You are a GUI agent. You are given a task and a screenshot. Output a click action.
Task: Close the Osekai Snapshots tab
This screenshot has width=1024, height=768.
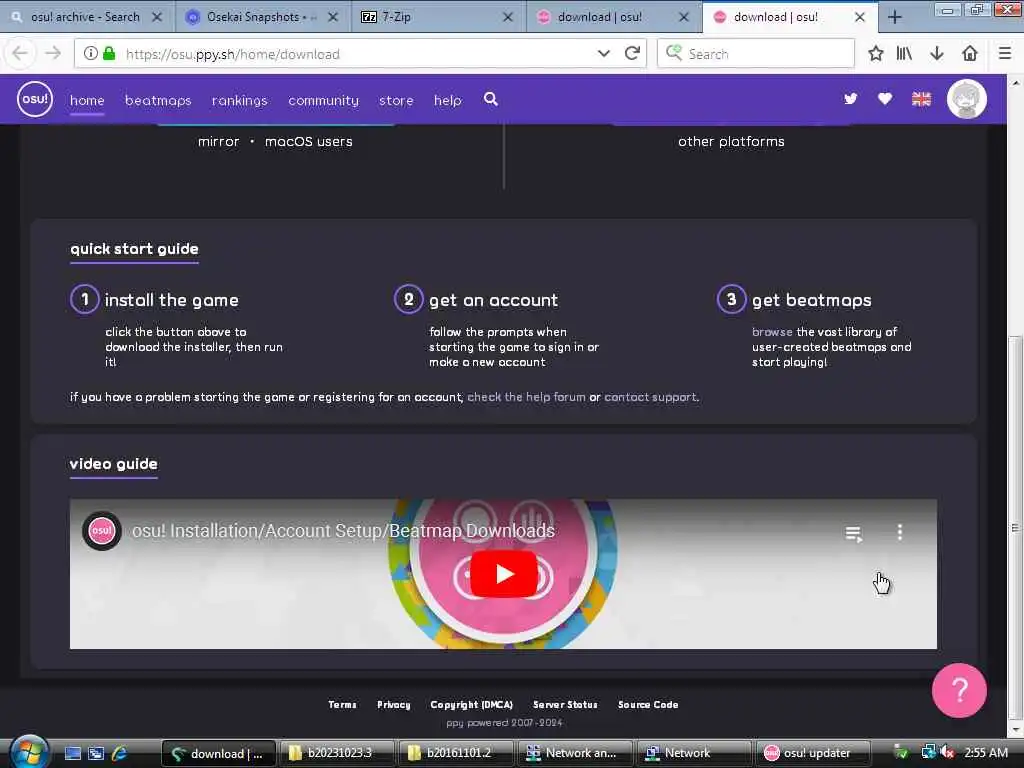click(332, 18)
